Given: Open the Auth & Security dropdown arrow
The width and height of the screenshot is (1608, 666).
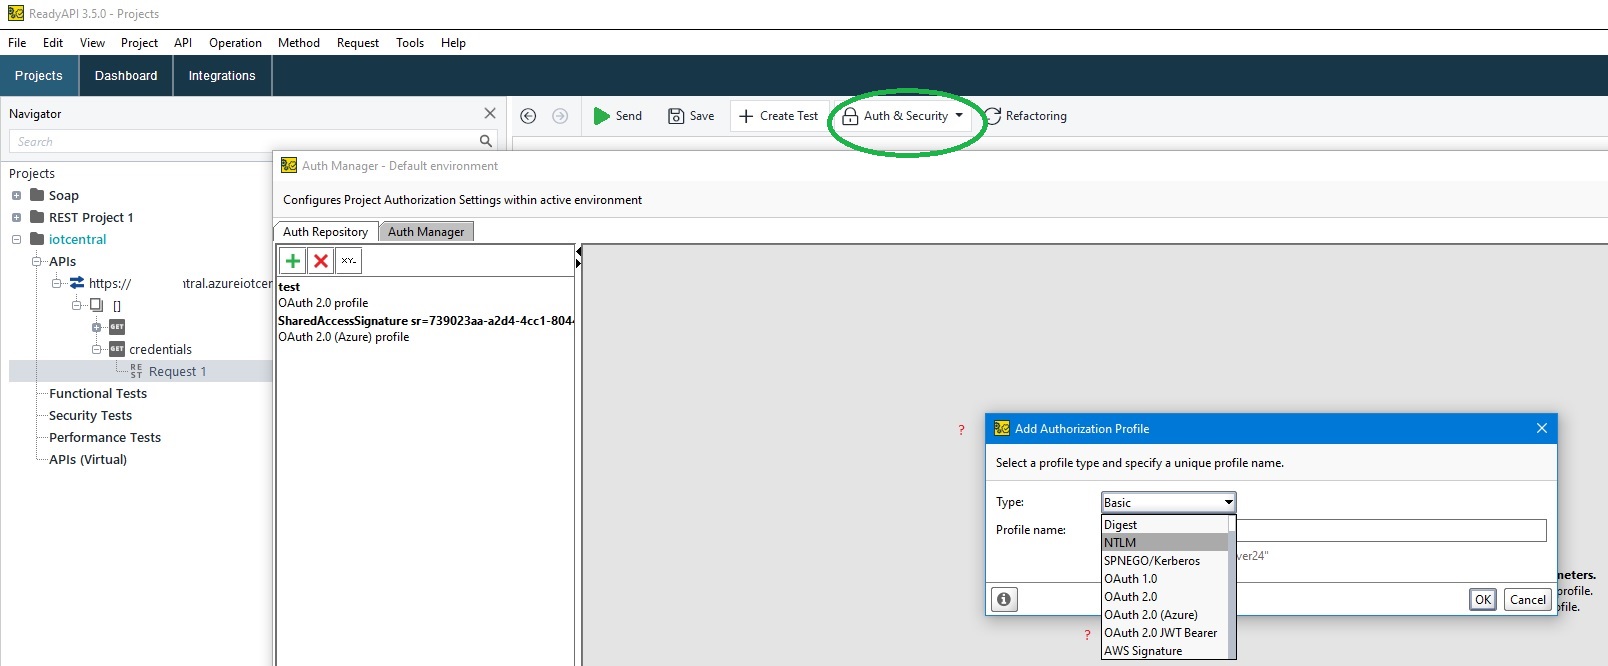Looking at the screenshot, I should coord(959,115).
